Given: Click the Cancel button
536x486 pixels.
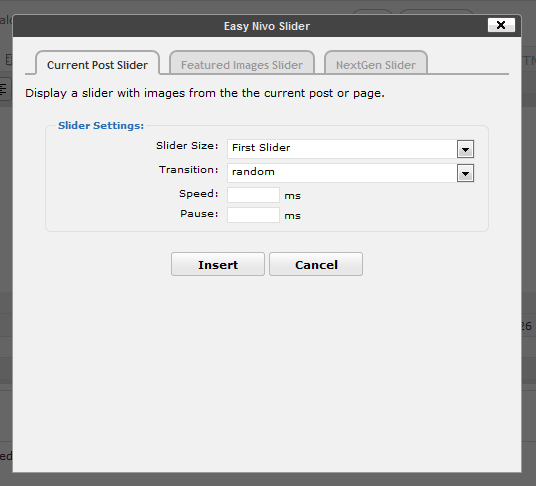Looking at the screenshot, I should click(x=316, y=264).
